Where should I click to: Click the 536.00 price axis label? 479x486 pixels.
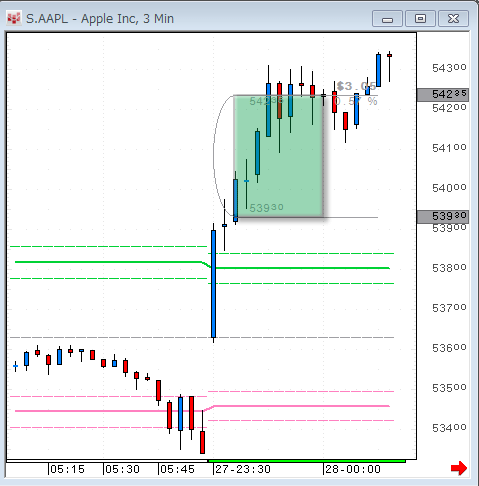pos(449,348)
